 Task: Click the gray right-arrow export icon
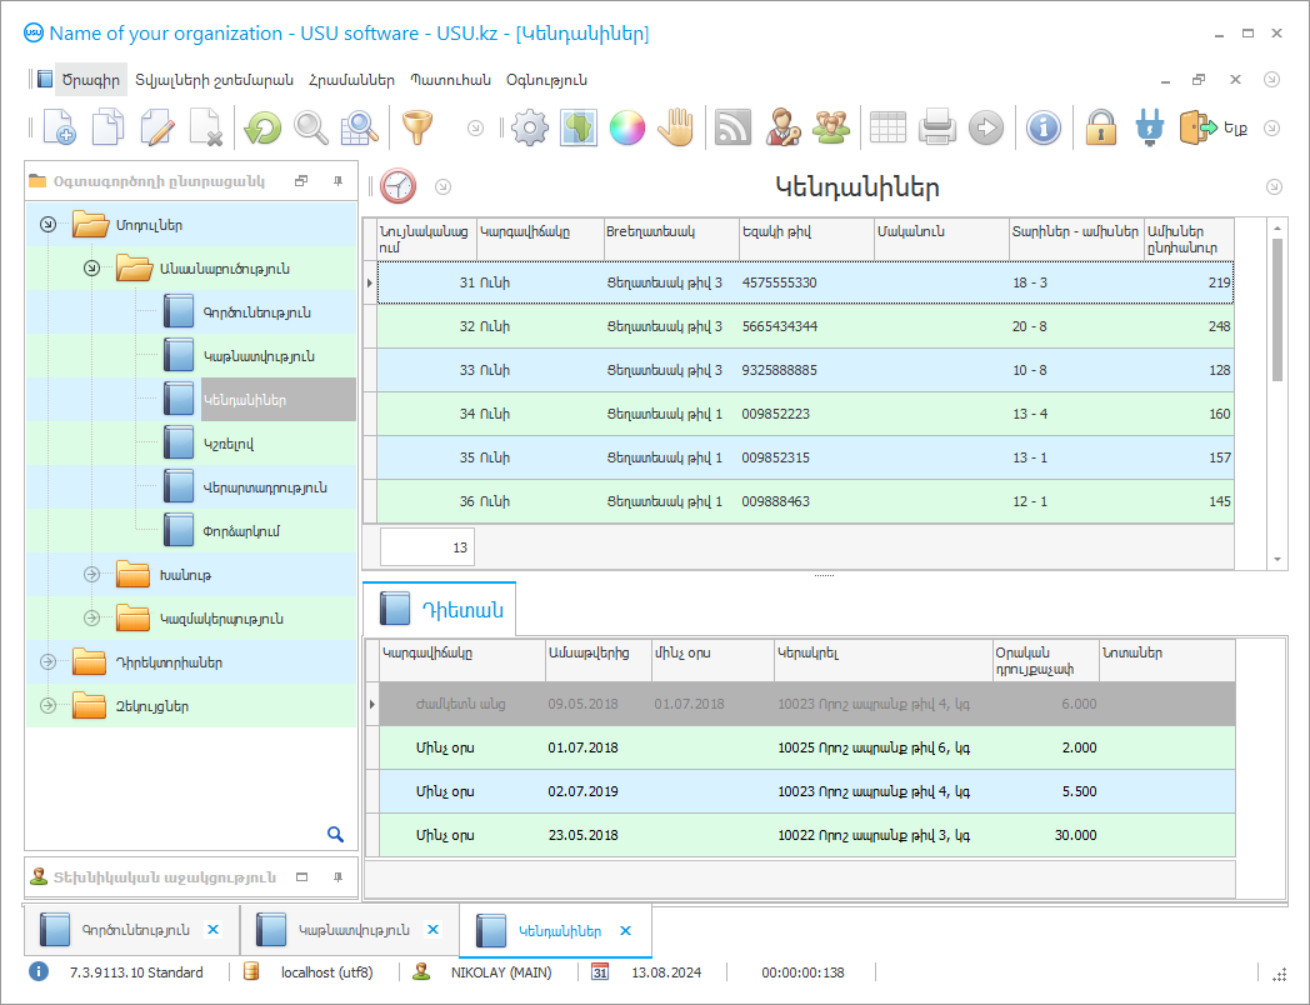(x=986, y=128)
